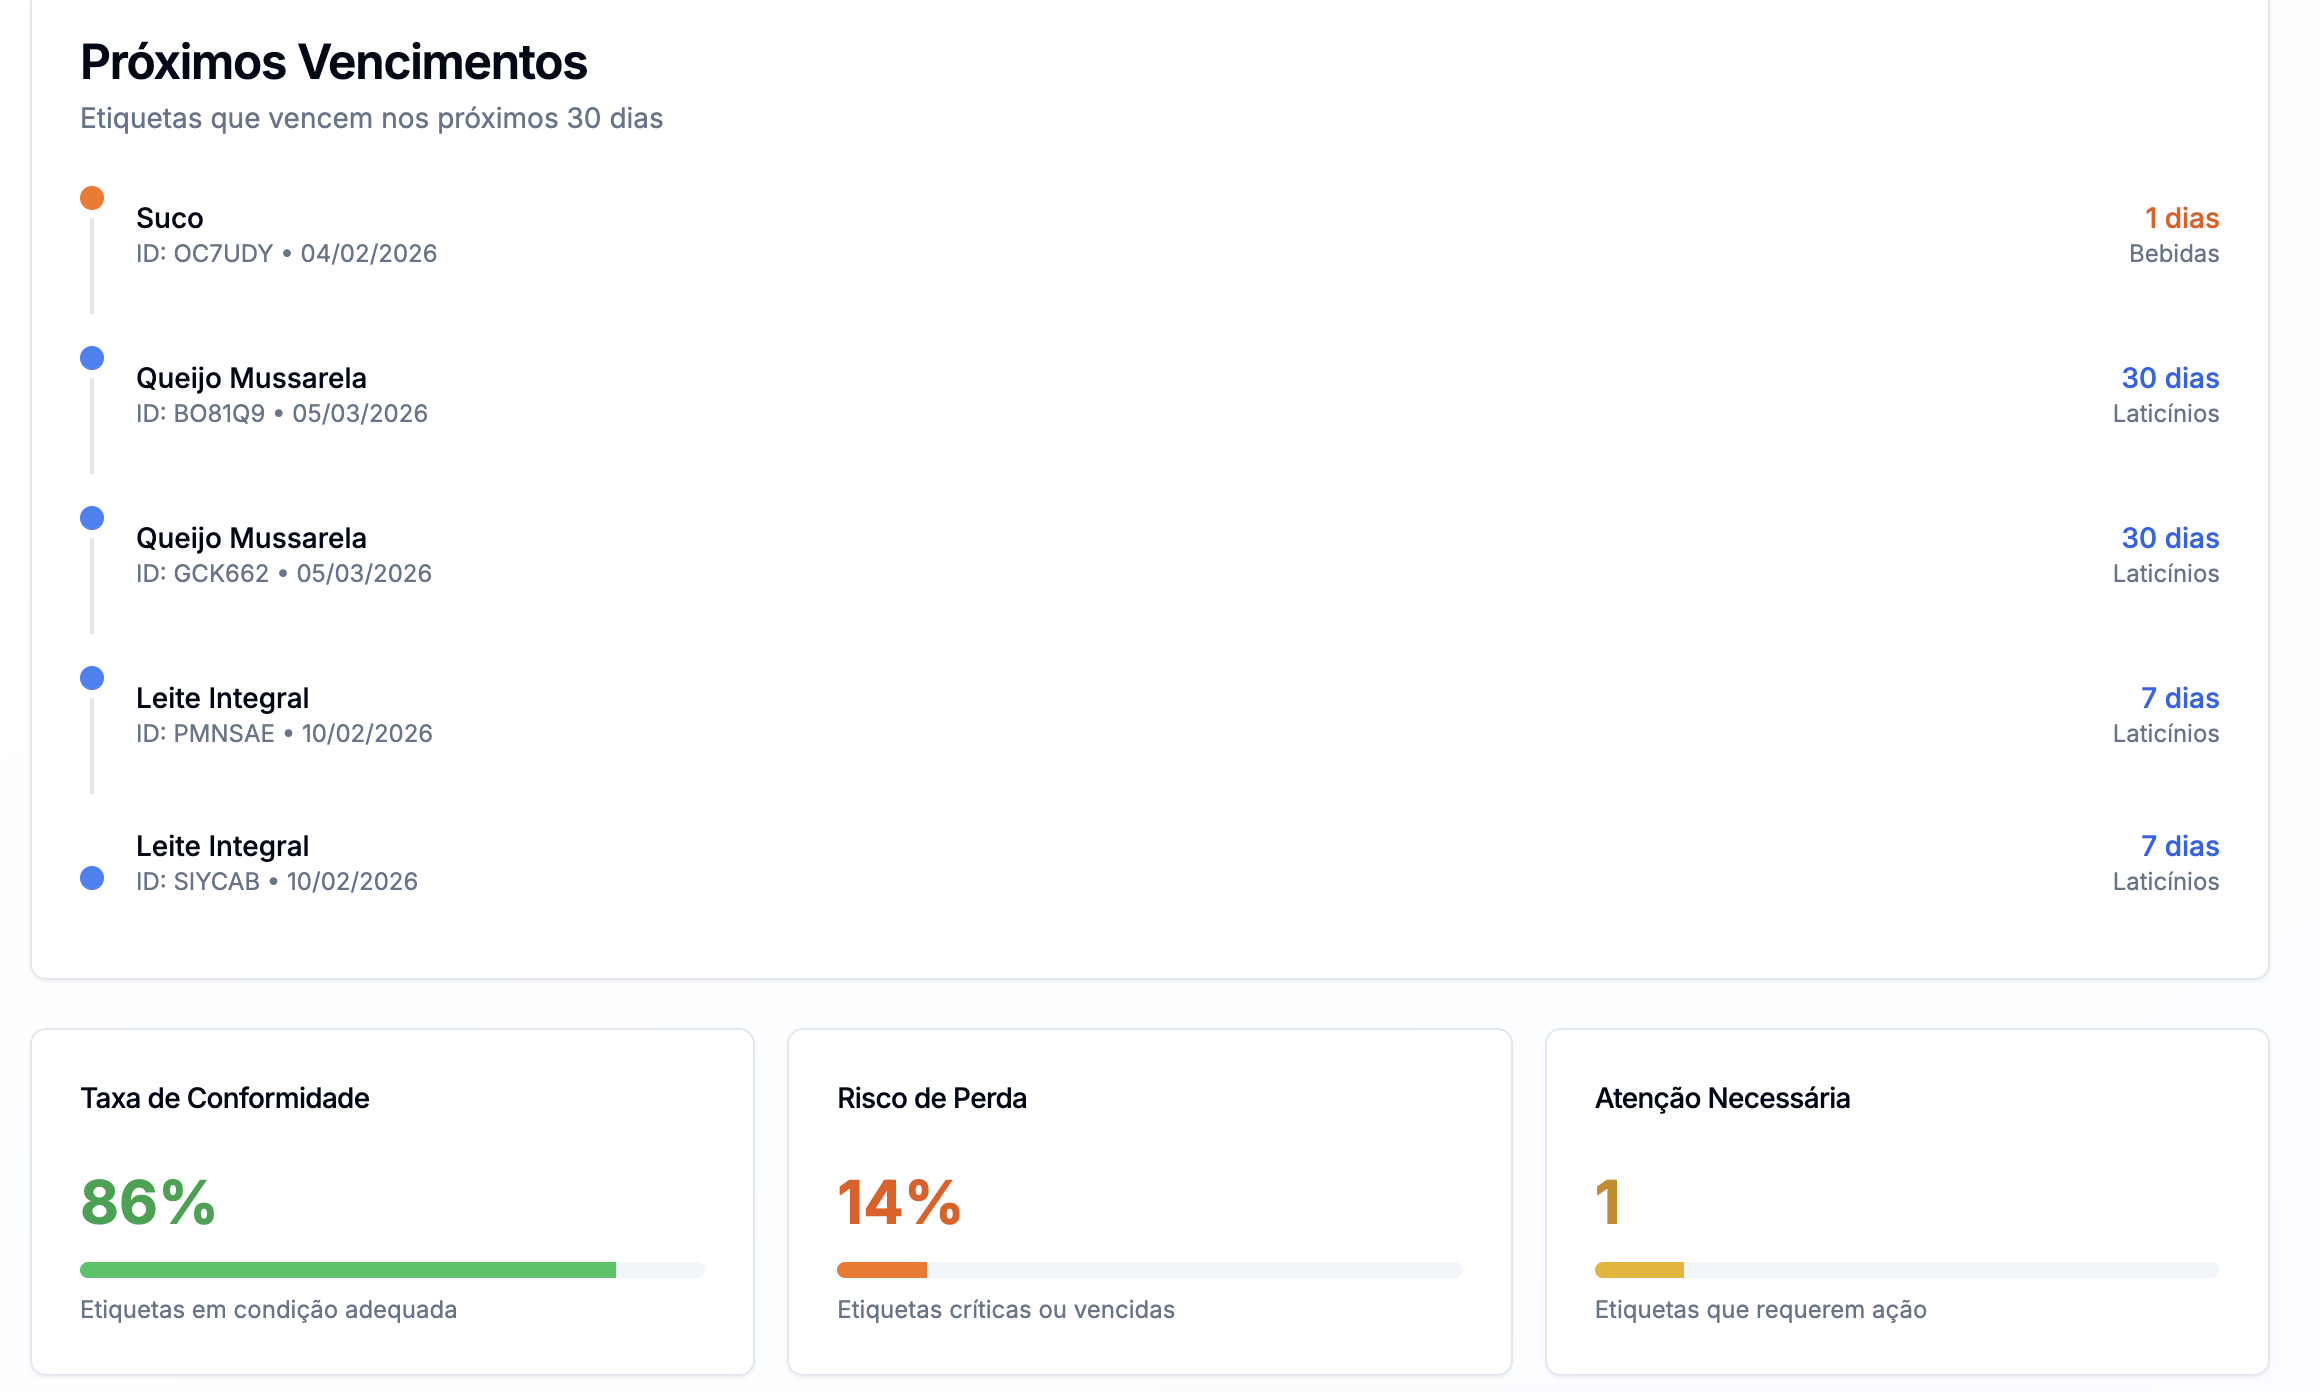The height and width of the screenshot is (1392, 2320).
Task: Open the Atenção Necessária card title
Action: 1722,1098
